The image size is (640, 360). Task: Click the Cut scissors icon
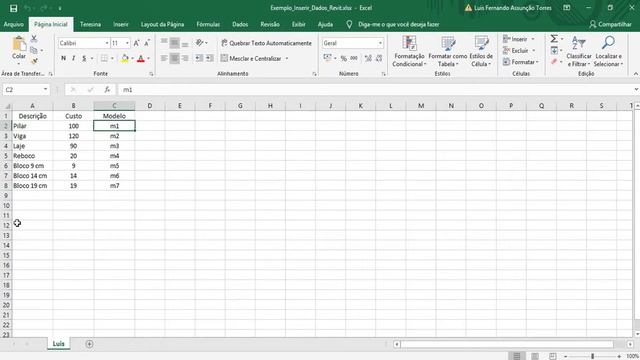34,39
